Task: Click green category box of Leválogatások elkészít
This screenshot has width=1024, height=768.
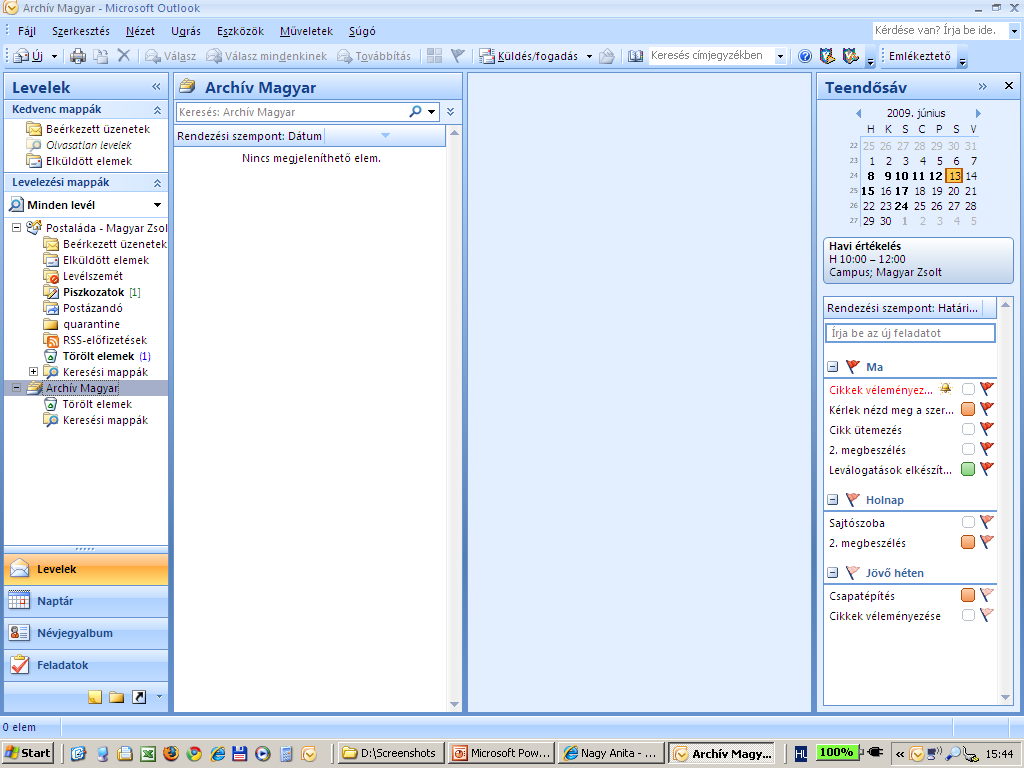Action: tap(968, 469)
